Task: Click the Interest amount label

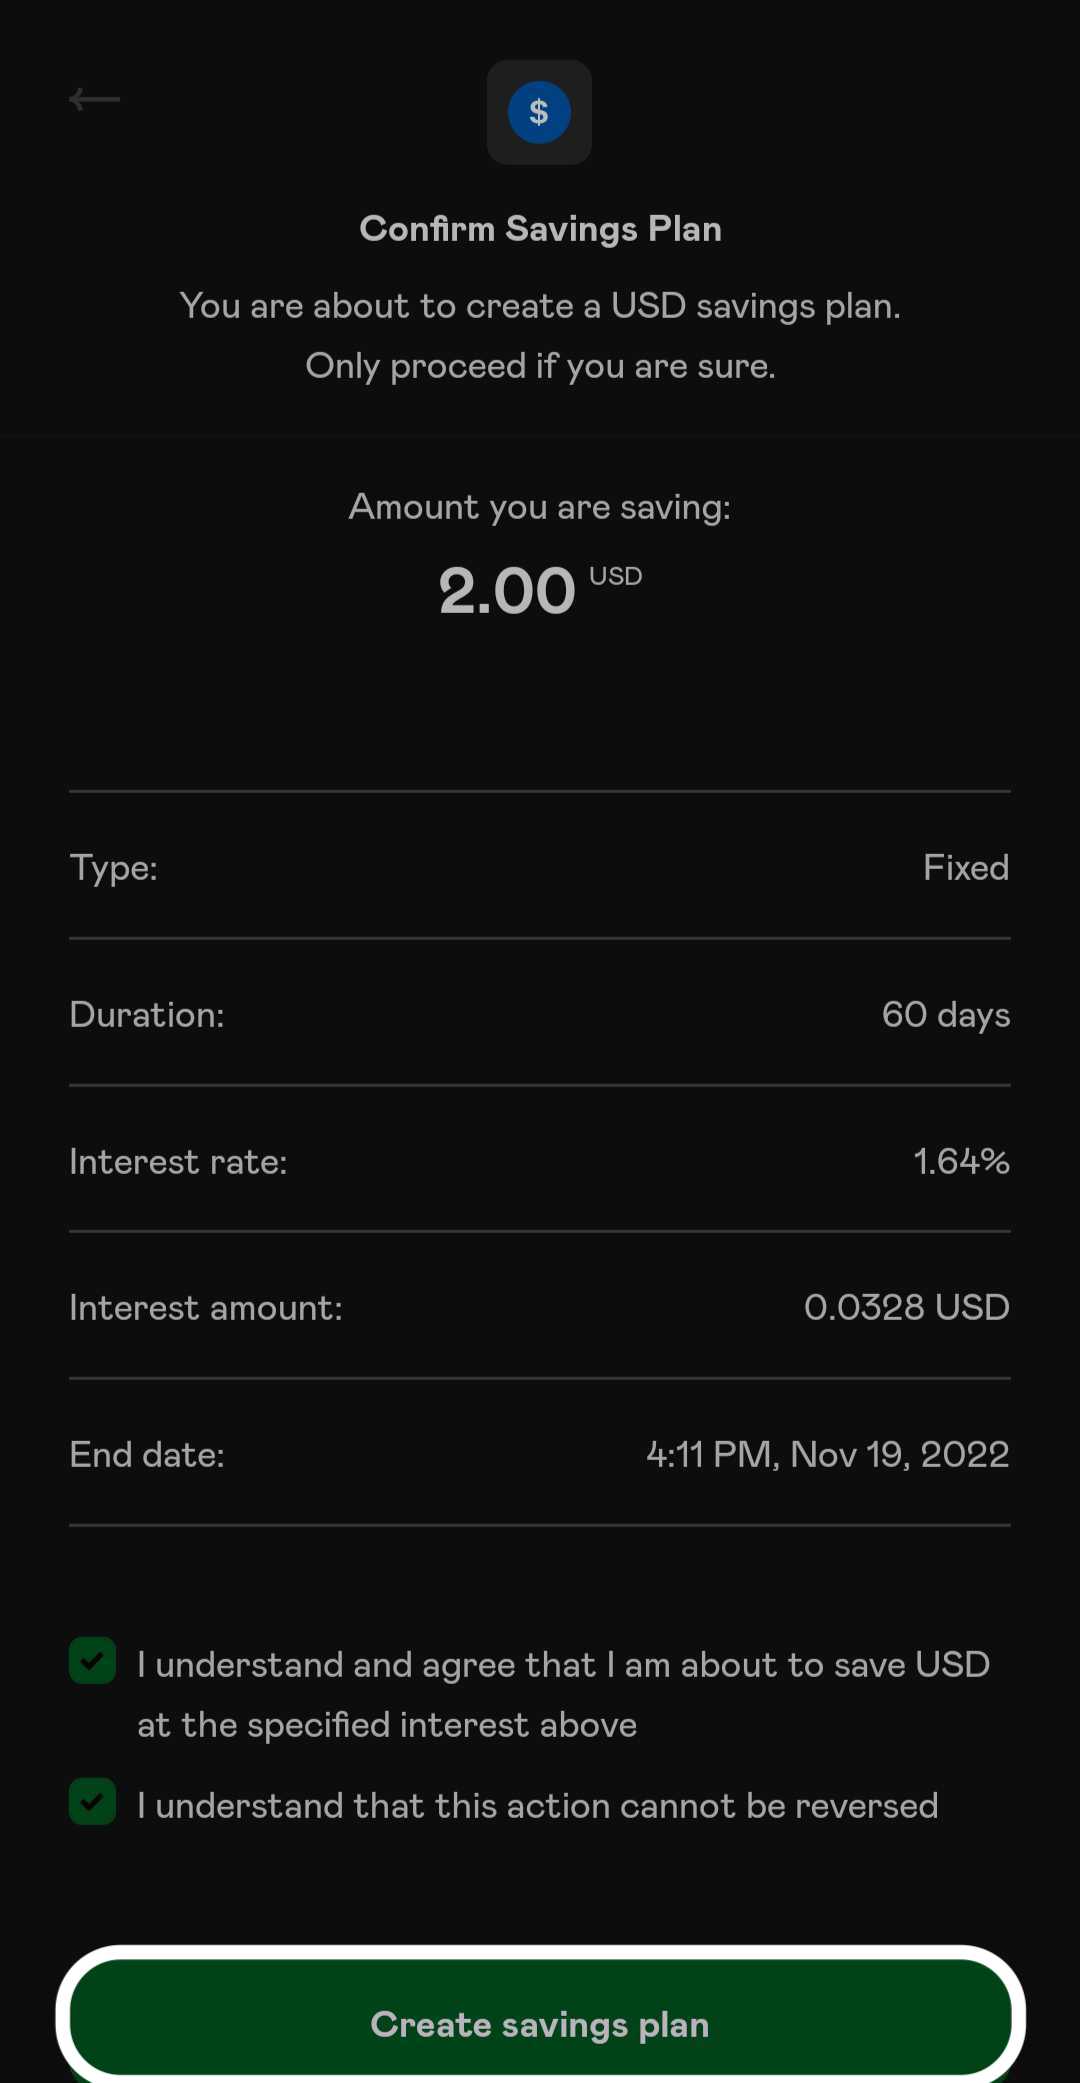Action: (206, 1307)
